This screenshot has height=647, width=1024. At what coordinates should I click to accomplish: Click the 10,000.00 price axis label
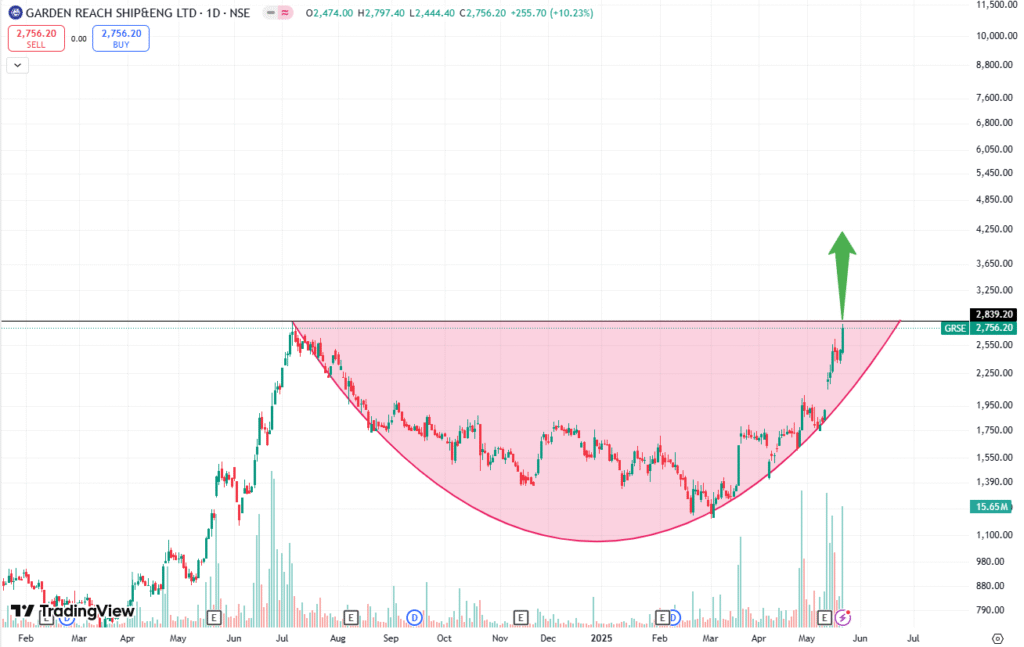tap(996, 36)
